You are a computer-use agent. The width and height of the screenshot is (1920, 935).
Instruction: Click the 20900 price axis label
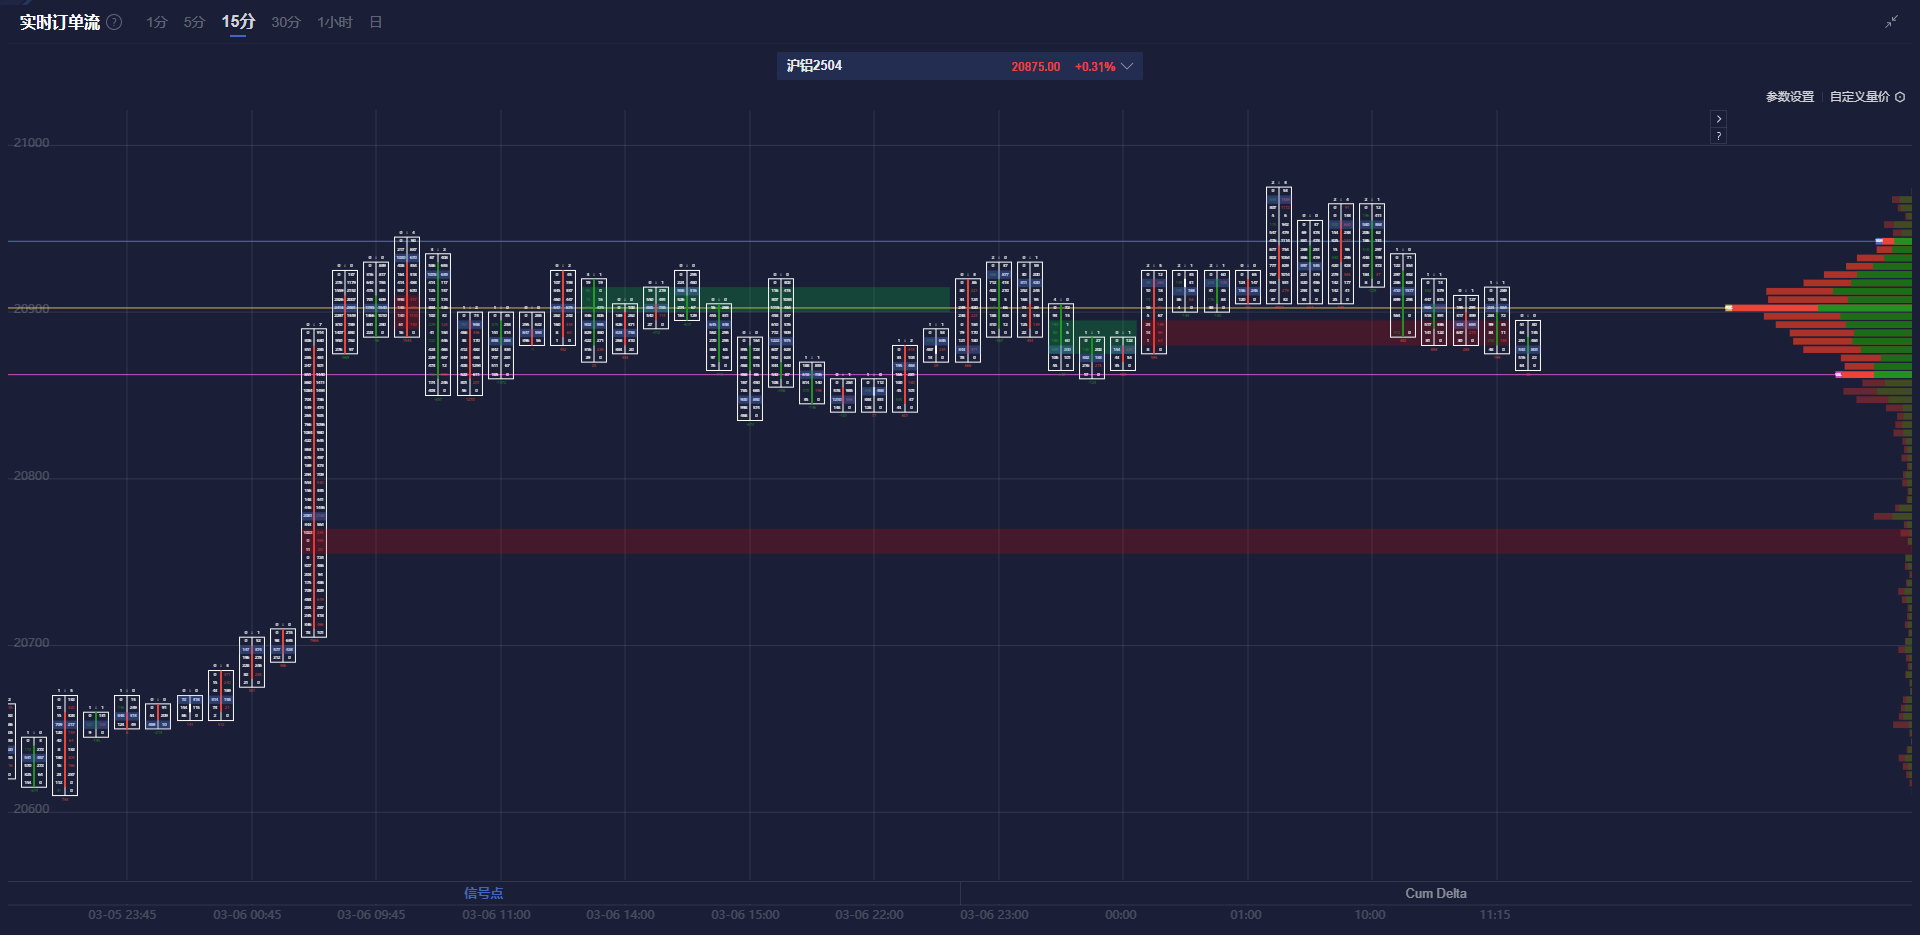(x=31, y=309)
